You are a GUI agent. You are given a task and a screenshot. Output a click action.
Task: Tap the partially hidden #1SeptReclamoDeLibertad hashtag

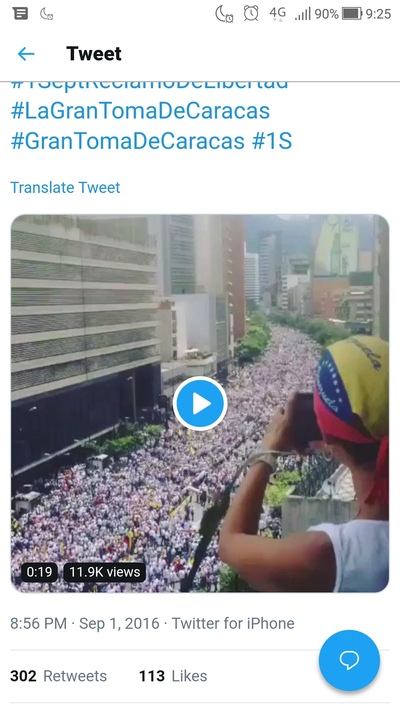(149, 85)
